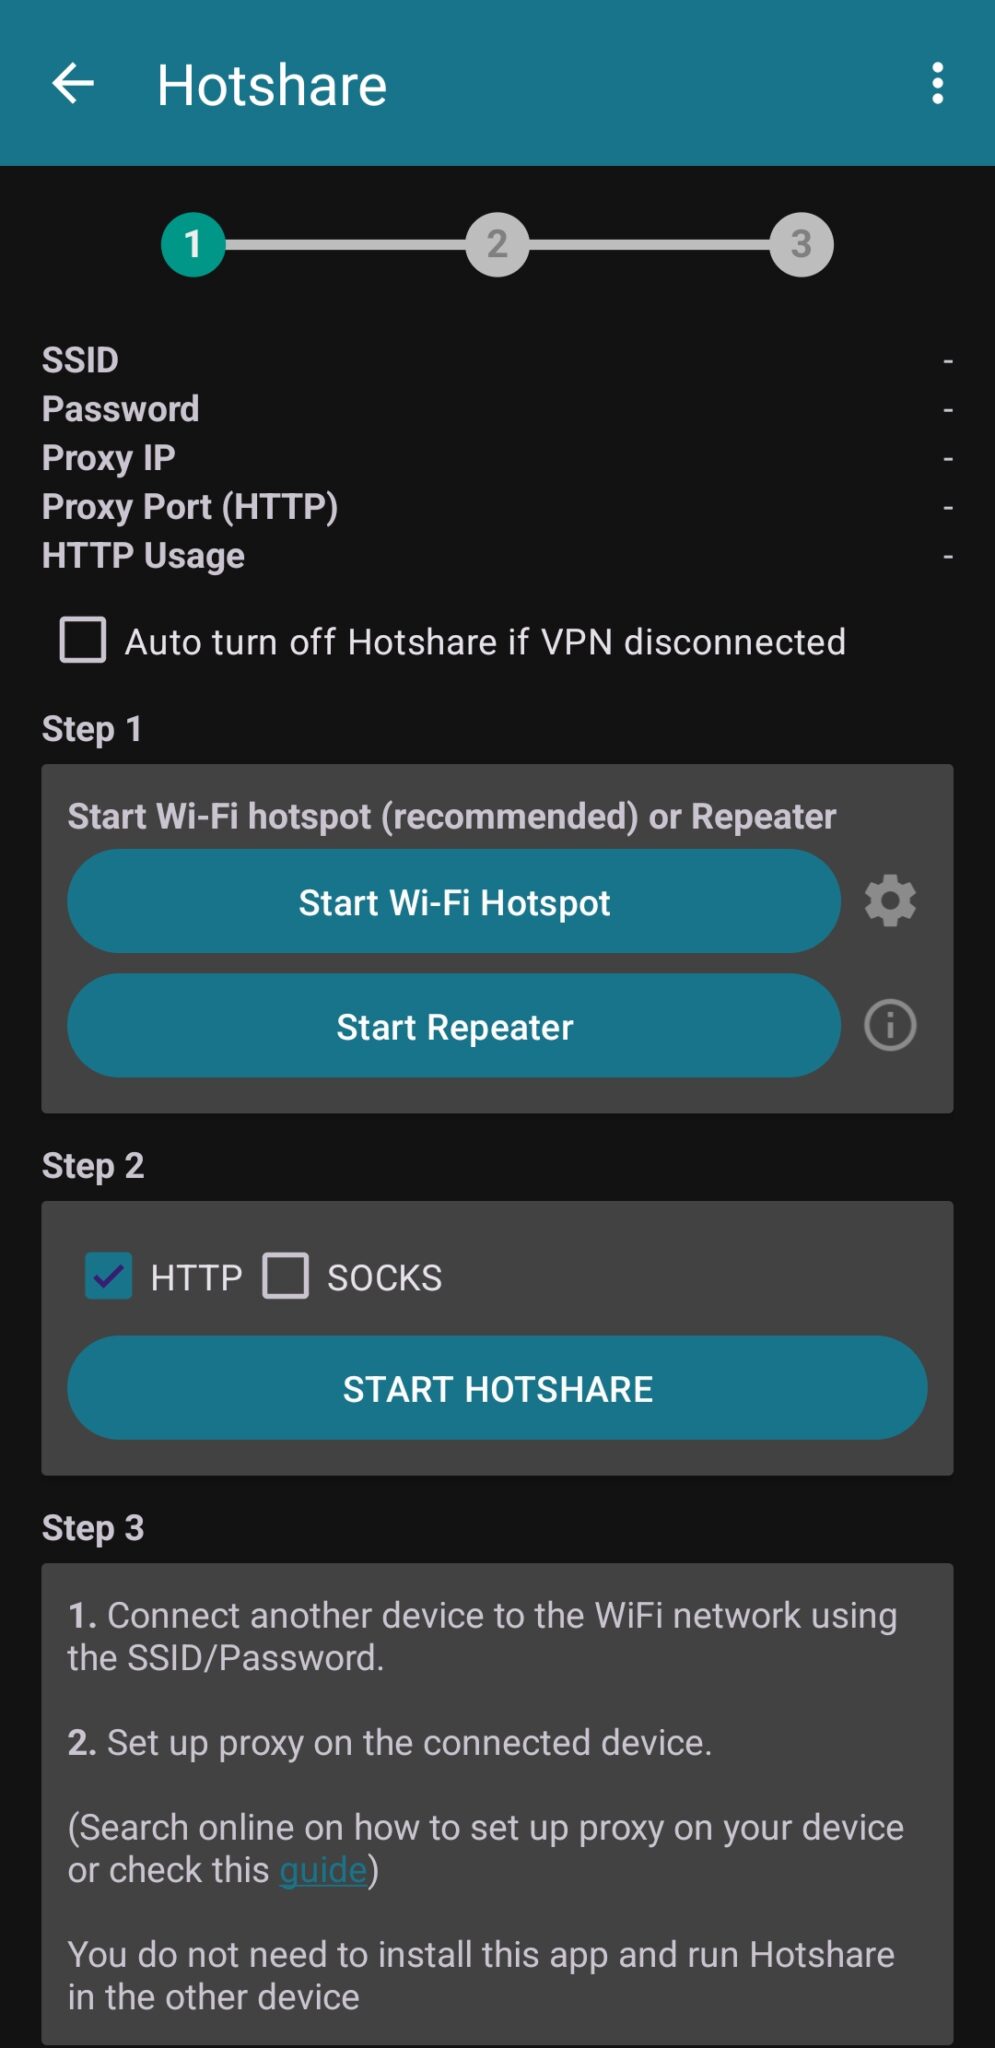Image resolution: width=995 pixels, height=2048 pixels.
Task: Click the back arrow in the Hotshare toolbar
Action: [x=73, y=85]
